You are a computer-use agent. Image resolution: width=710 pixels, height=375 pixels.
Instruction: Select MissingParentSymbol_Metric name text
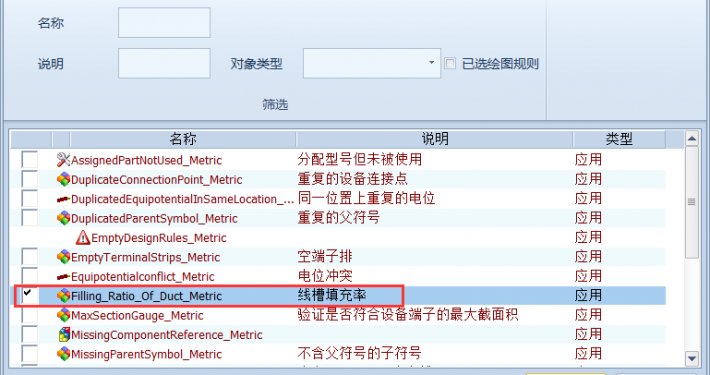pos(146,354)
